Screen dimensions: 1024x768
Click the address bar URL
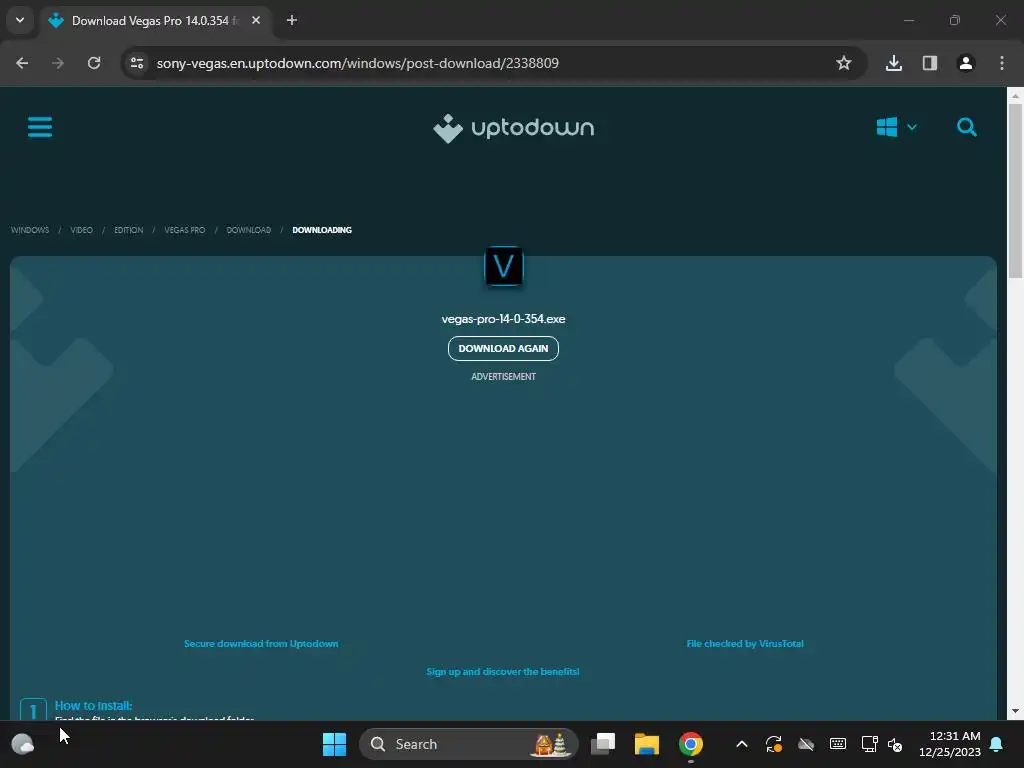[357, 63]
